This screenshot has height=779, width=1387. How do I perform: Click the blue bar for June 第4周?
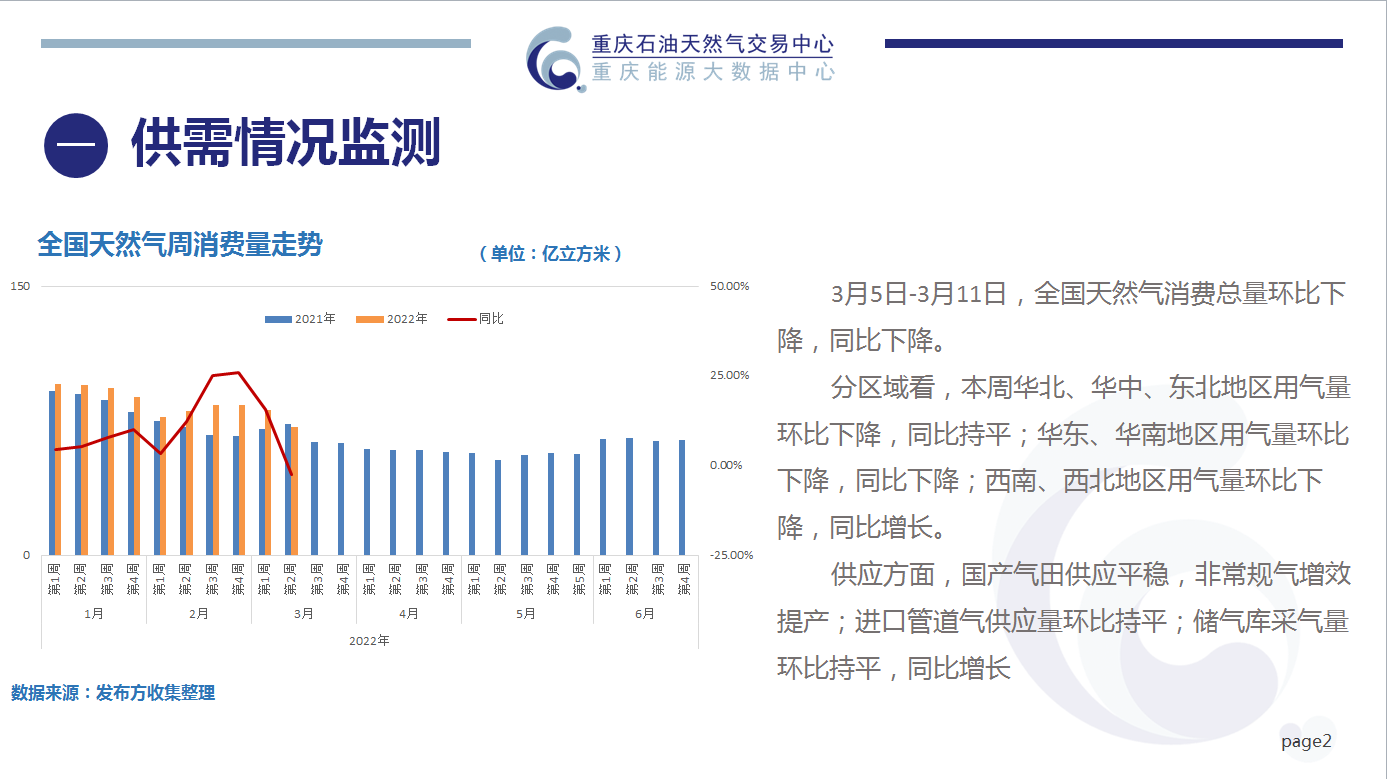(683, 498)
